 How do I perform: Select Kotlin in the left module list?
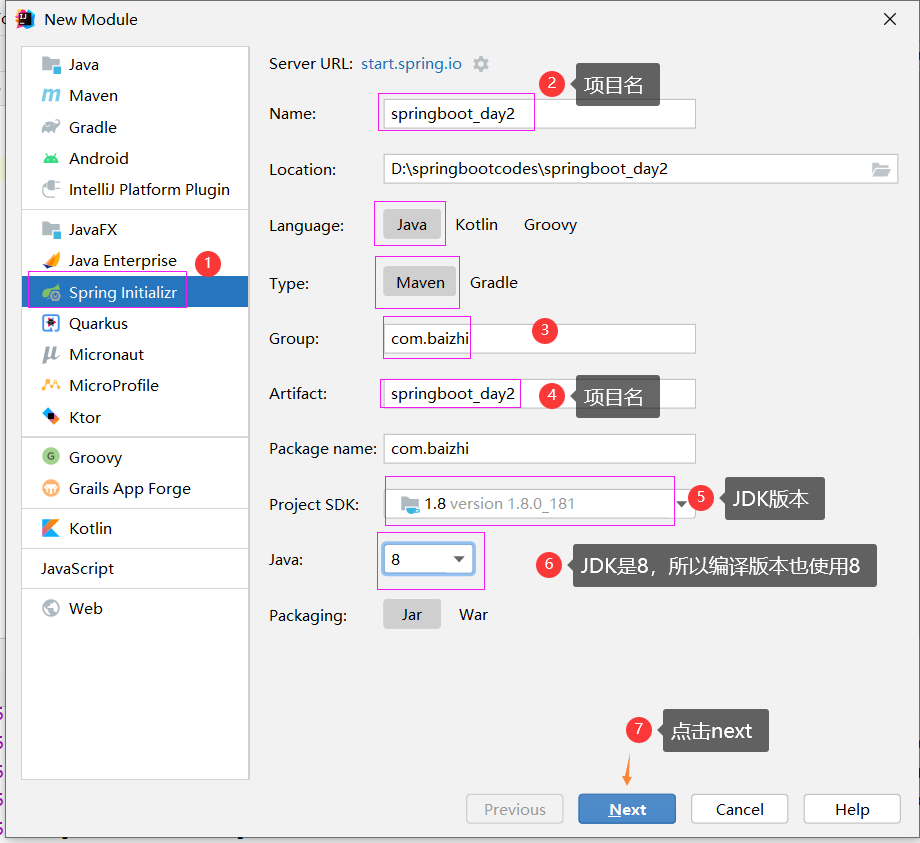coord(135,528)
